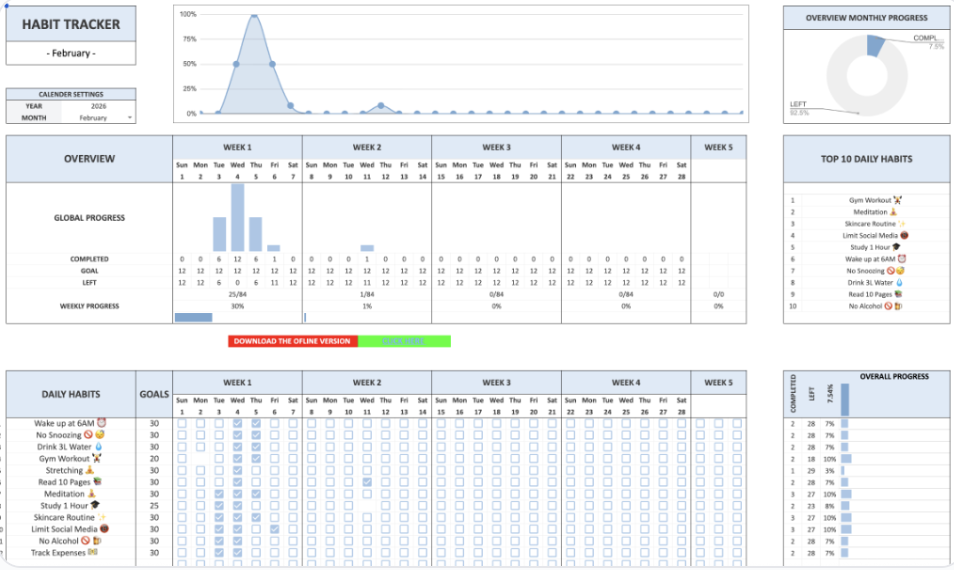Select the CALENDER SETTINGS header cell
The width and height of the screenshot is (954, 570).
(71, 94)
